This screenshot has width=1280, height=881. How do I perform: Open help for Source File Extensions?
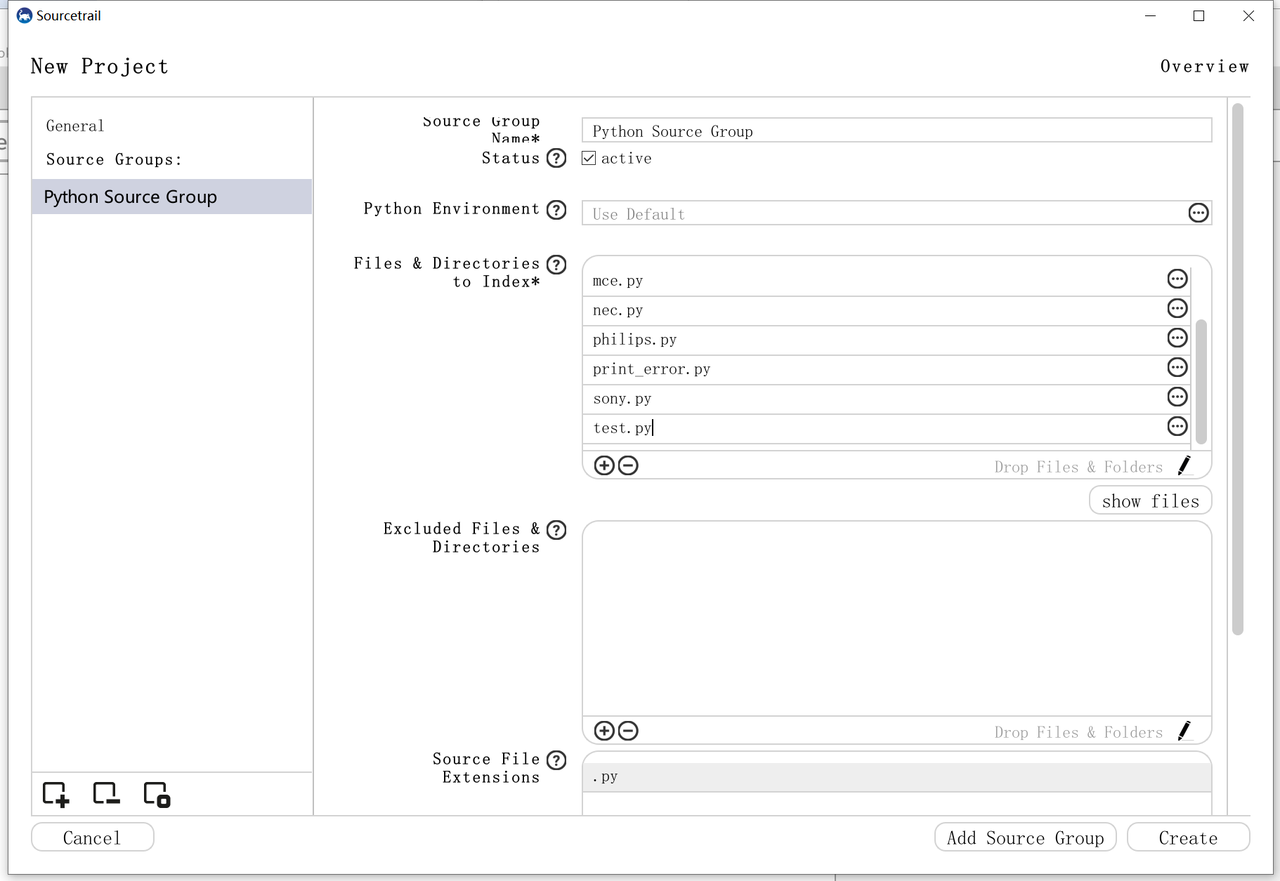557,760
